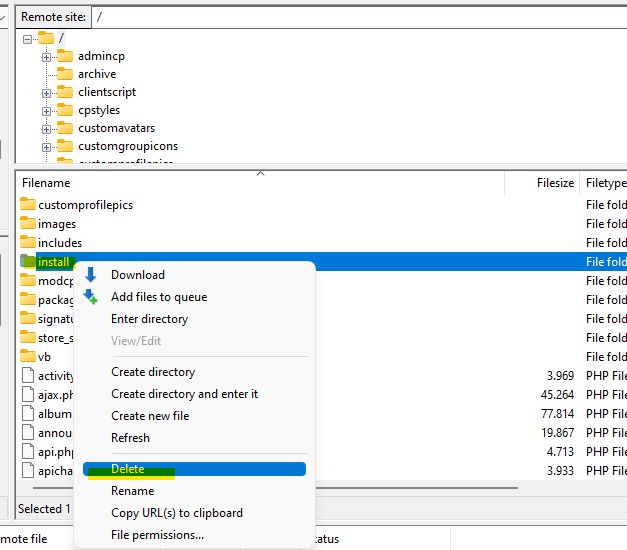Sort files by the Filesize column header
Screen dimensions: 627x550
point(555,183)
